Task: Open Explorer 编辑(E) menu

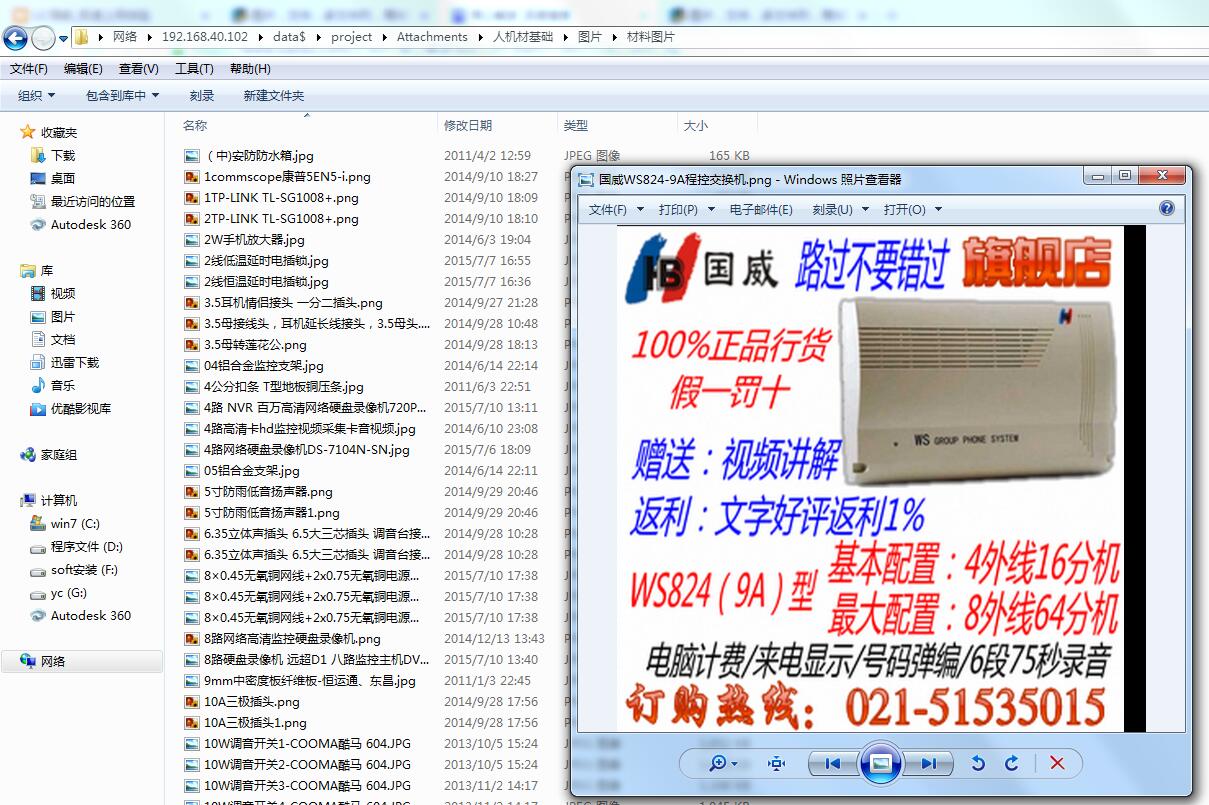Action: [x=83, y=69]
